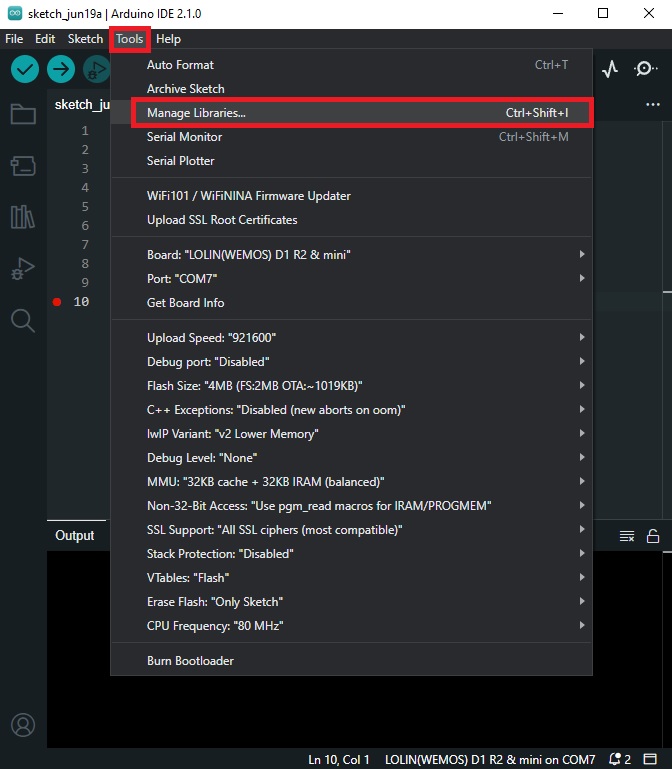Toggle the bottom panel from status bar
672x769 pixels.
pos(650,759)
